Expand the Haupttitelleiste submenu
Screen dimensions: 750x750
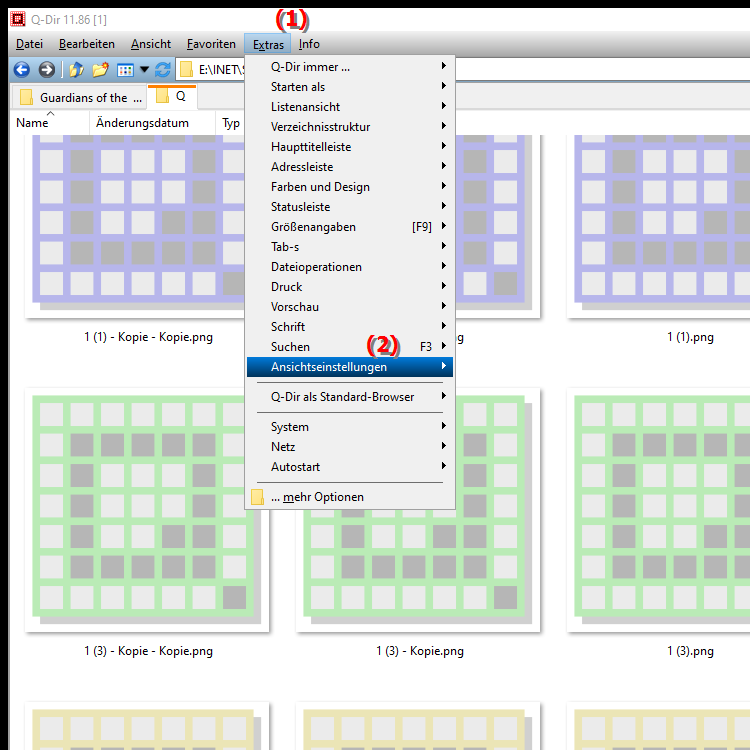pyautogui.click(x=350, y=147)
